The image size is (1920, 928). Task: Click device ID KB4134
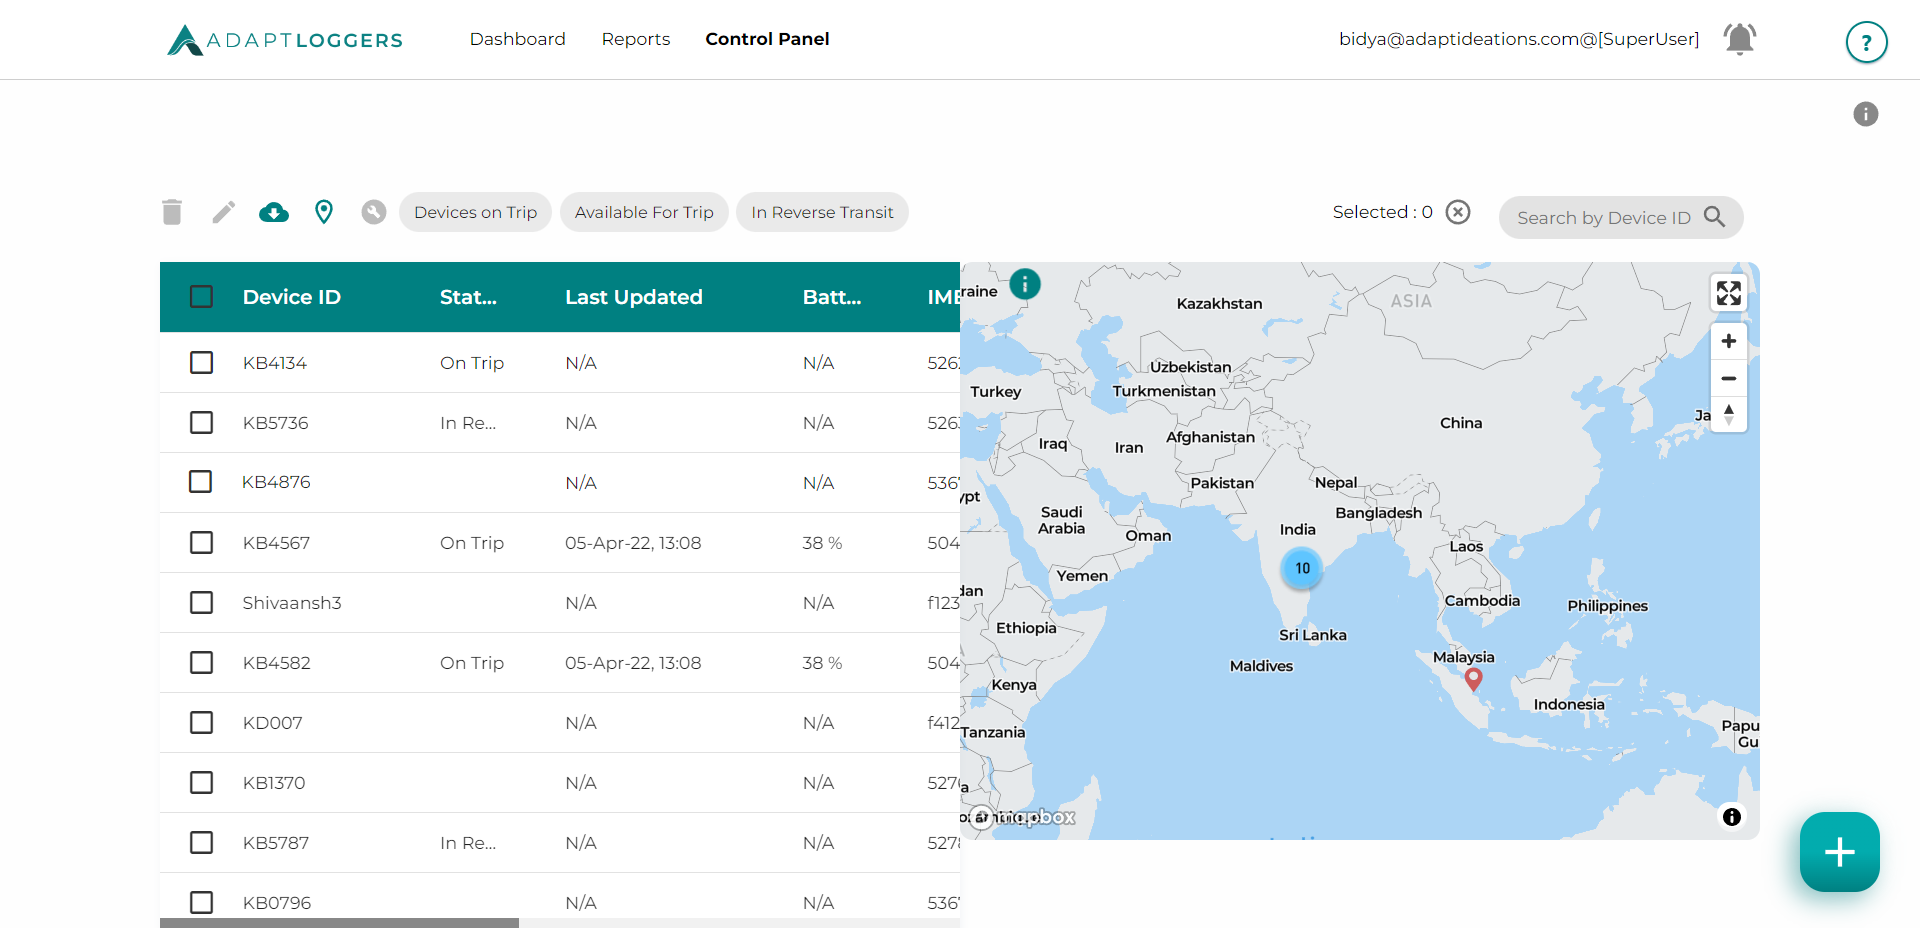[275, 362]
